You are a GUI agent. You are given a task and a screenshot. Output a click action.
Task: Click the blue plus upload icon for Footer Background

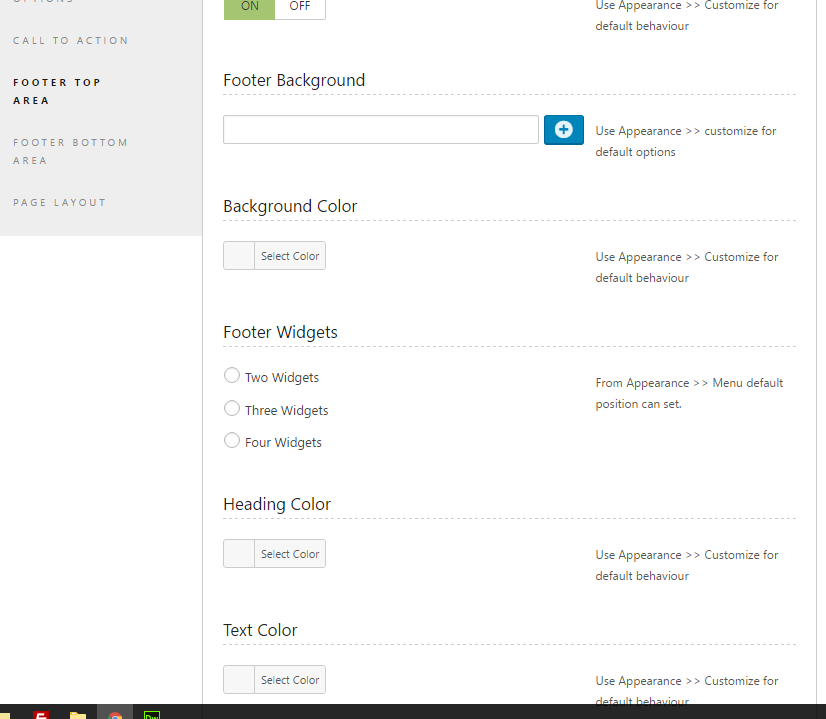pos(563,130)
